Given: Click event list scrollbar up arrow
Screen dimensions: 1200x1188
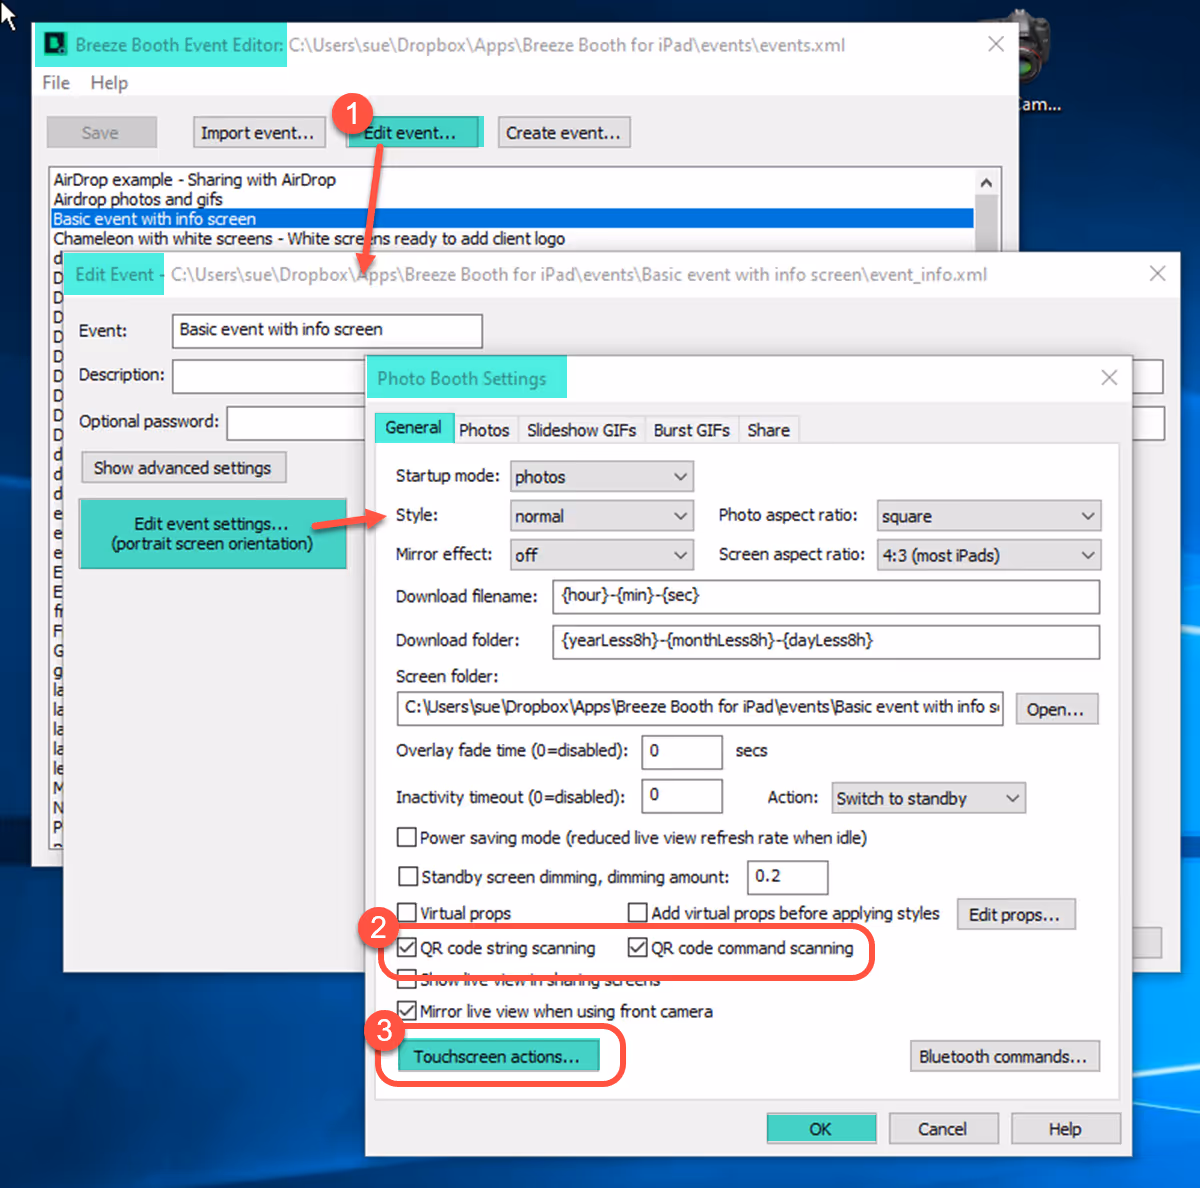Looking at the screenshot, I should pos(986,183).
